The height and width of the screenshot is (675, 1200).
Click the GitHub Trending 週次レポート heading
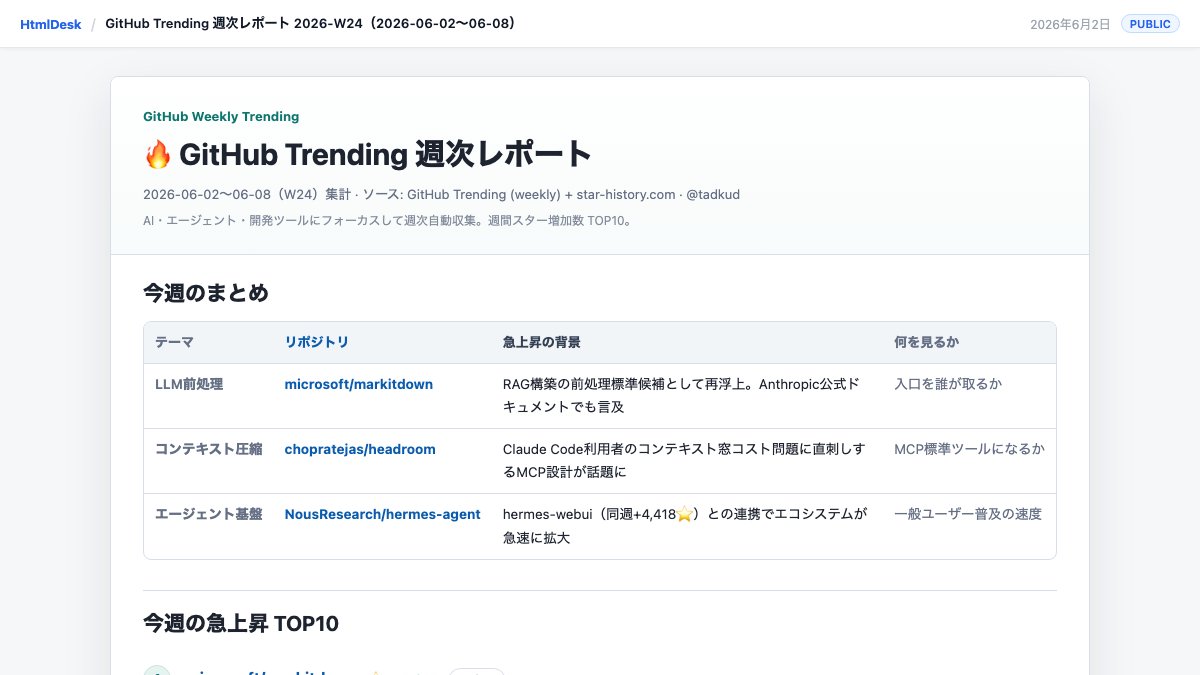point(385,155)
